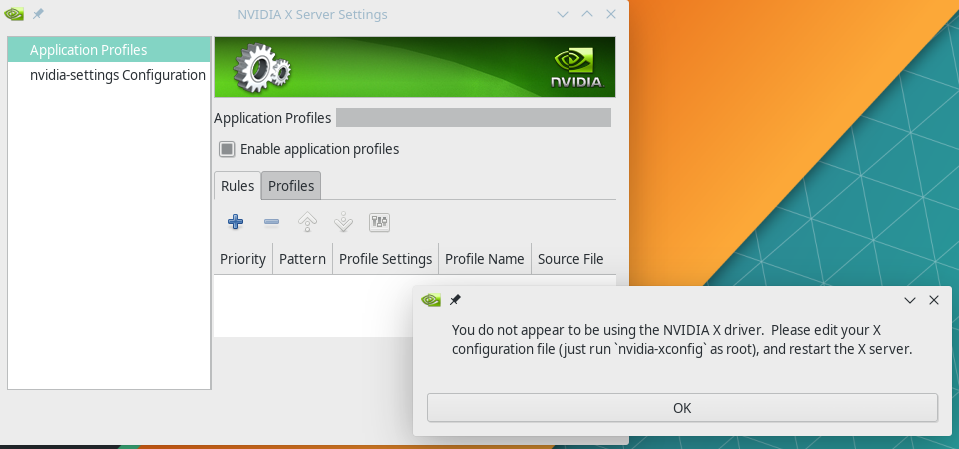Click NVIDIA logo icon in main window titlebar
This screenshot has width=959, height=449.
(x=15, y=15)
